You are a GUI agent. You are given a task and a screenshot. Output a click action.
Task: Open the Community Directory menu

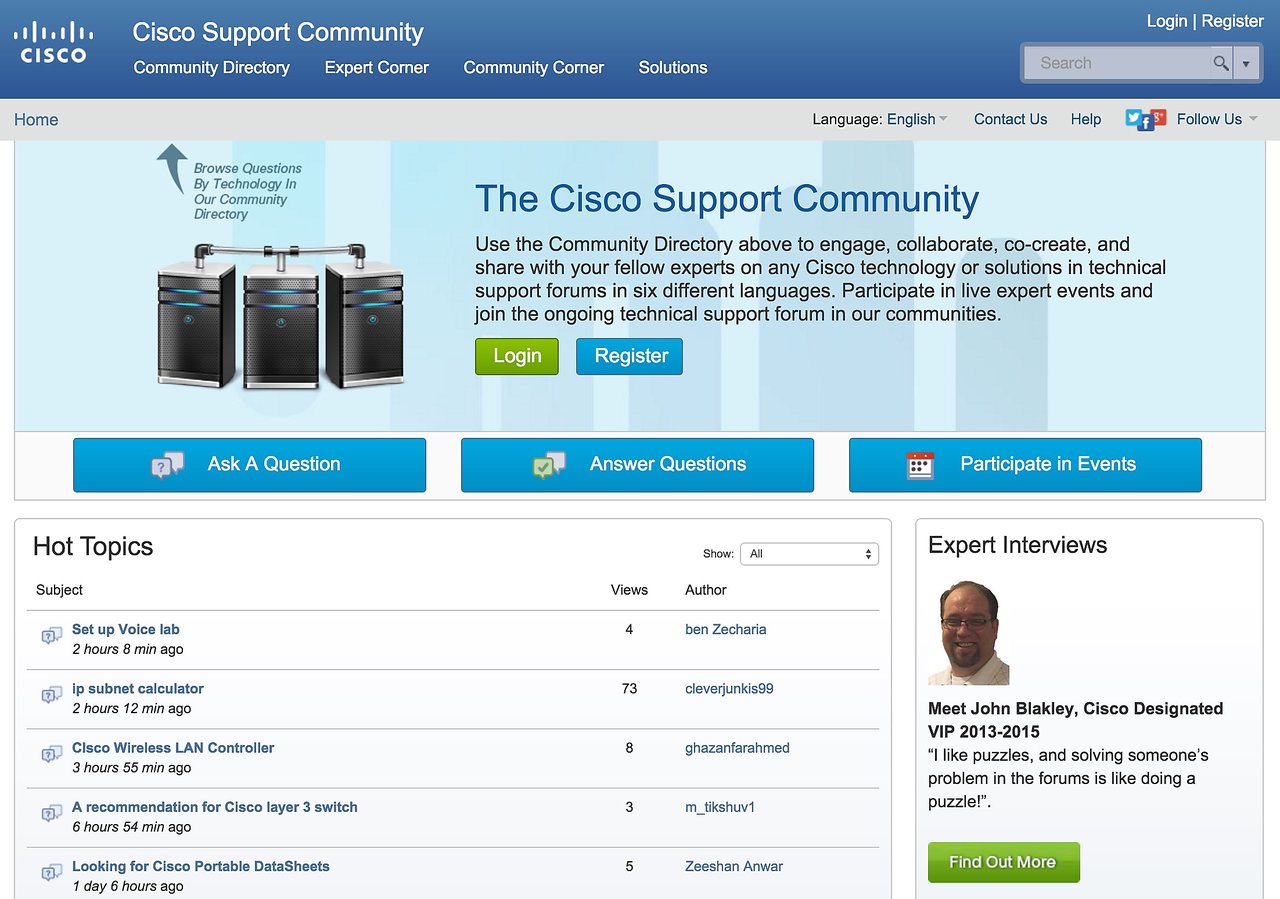point(211,68)
